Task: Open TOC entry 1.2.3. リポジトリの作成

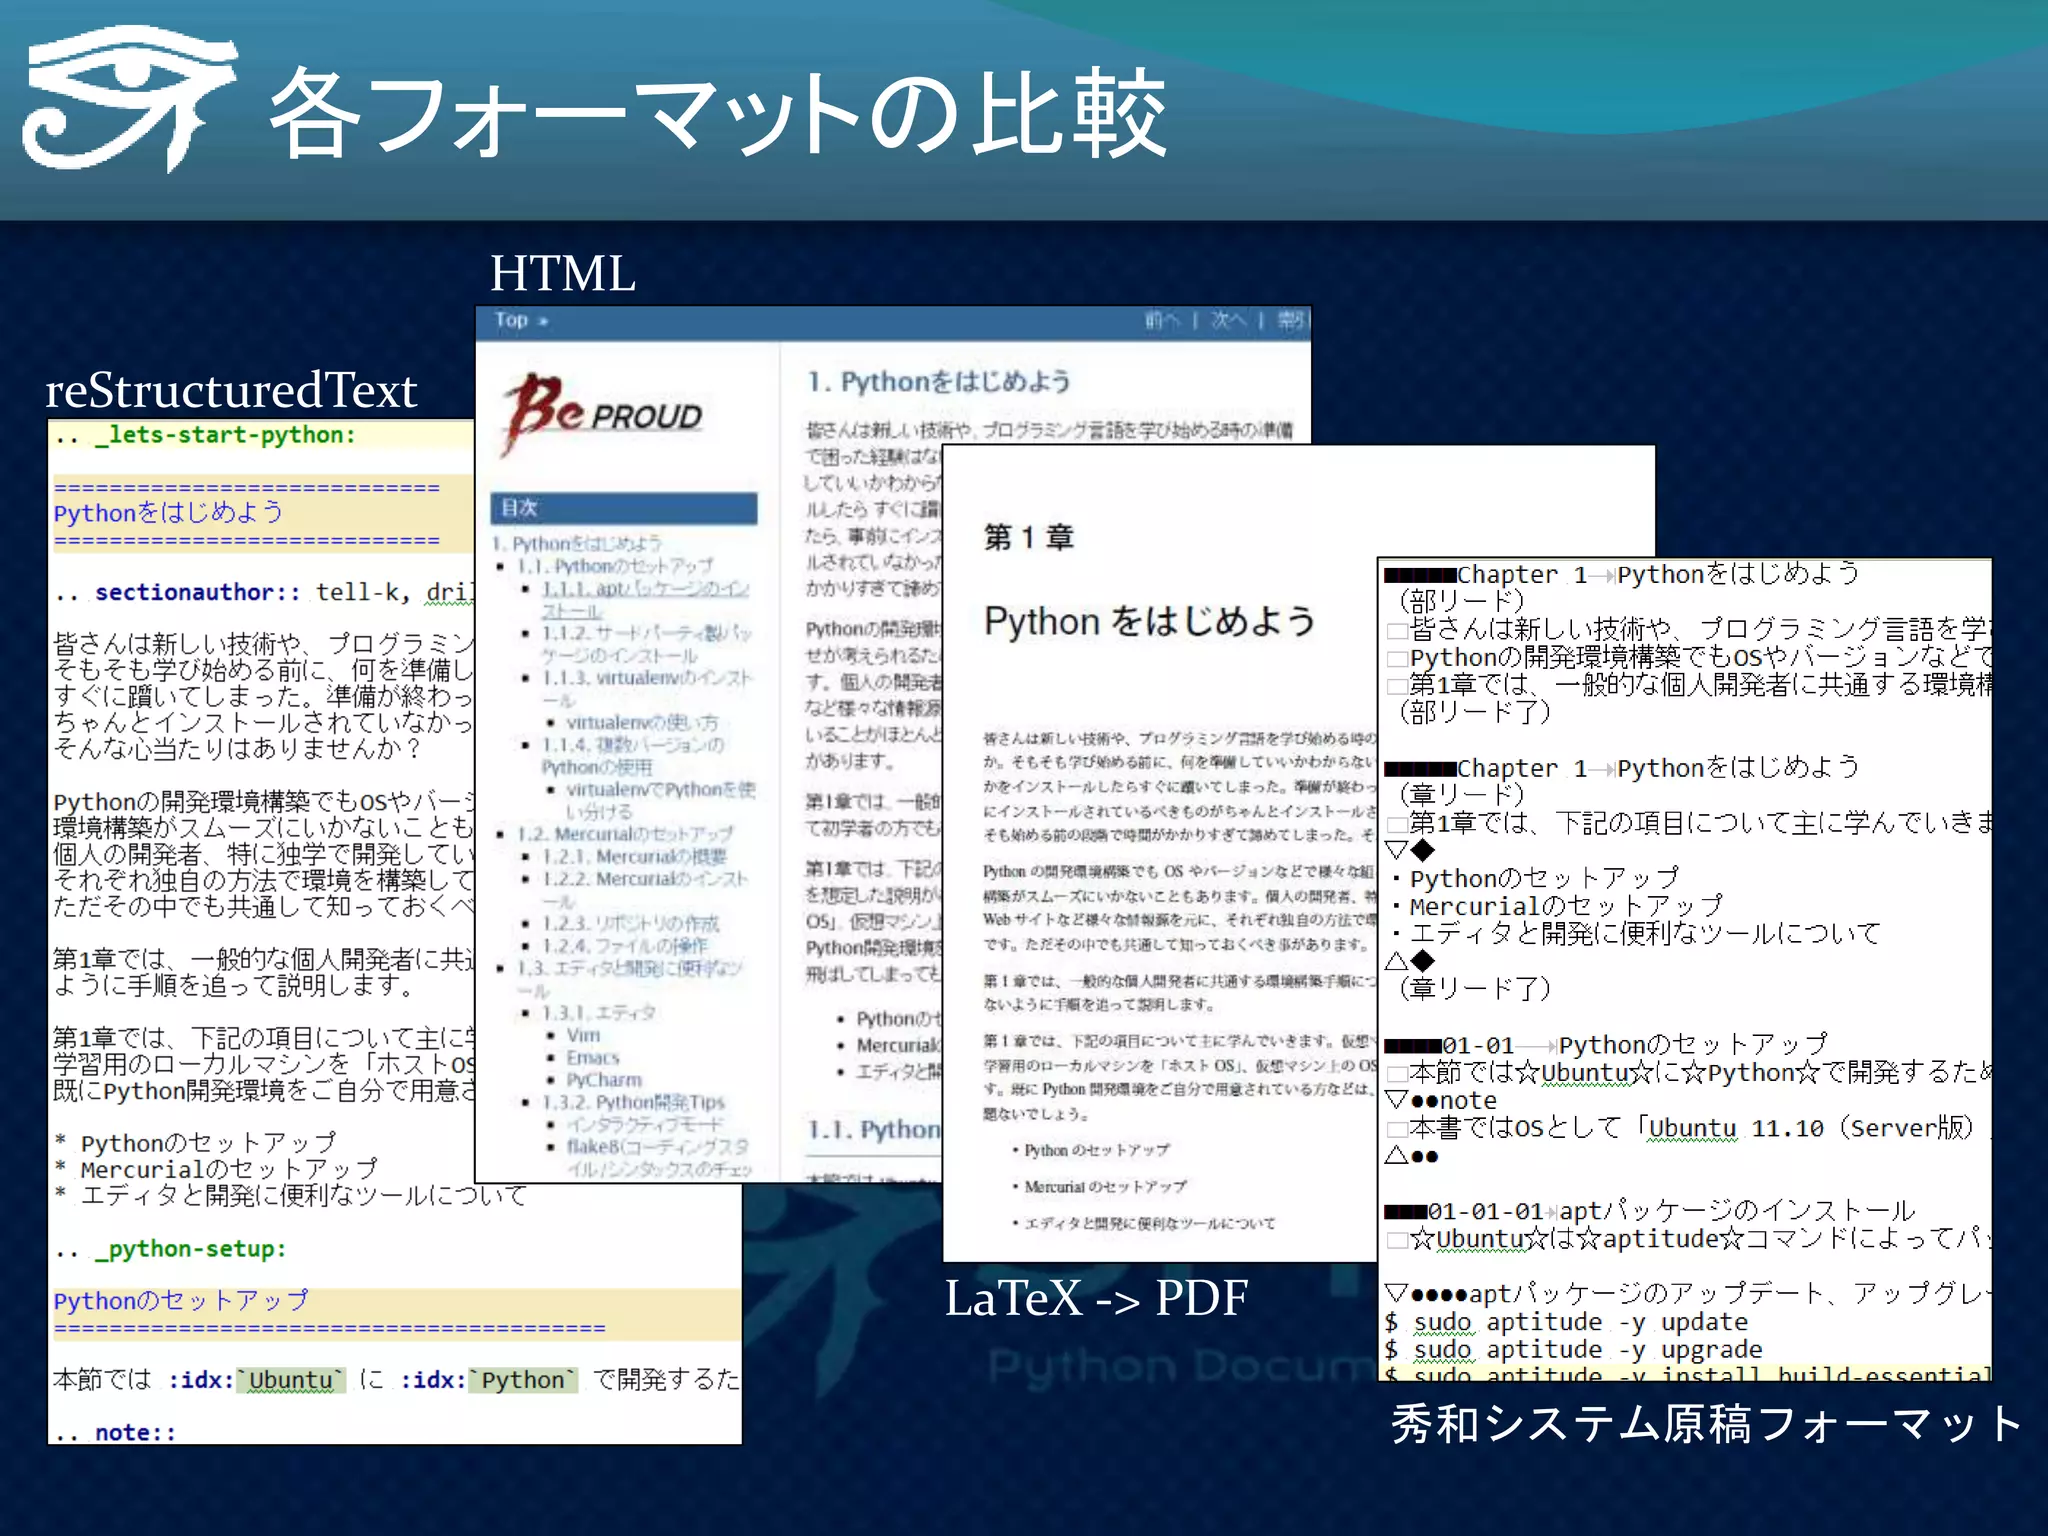Action: pos(630,923)
